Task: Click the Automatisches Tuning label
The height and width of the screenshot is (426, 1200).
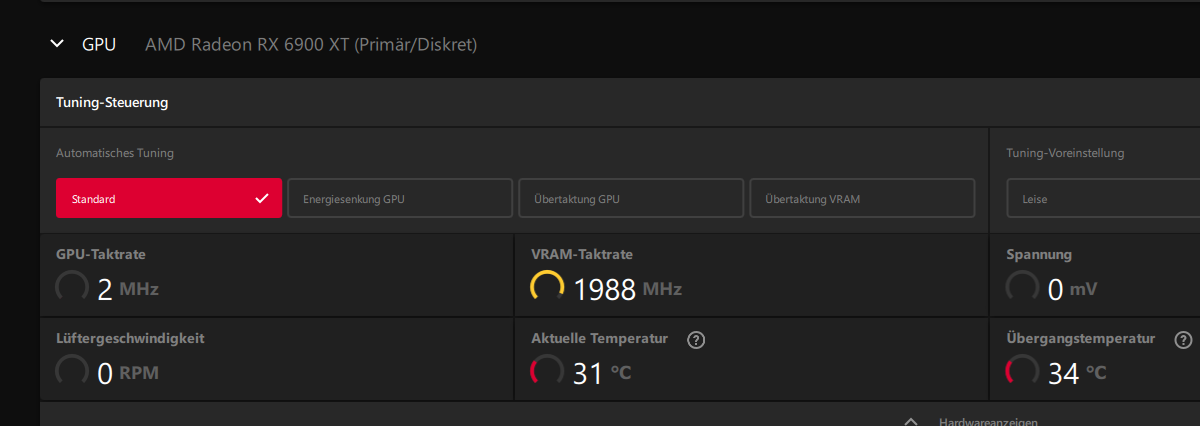Action: pyautogui.click(x=115, y=153)
